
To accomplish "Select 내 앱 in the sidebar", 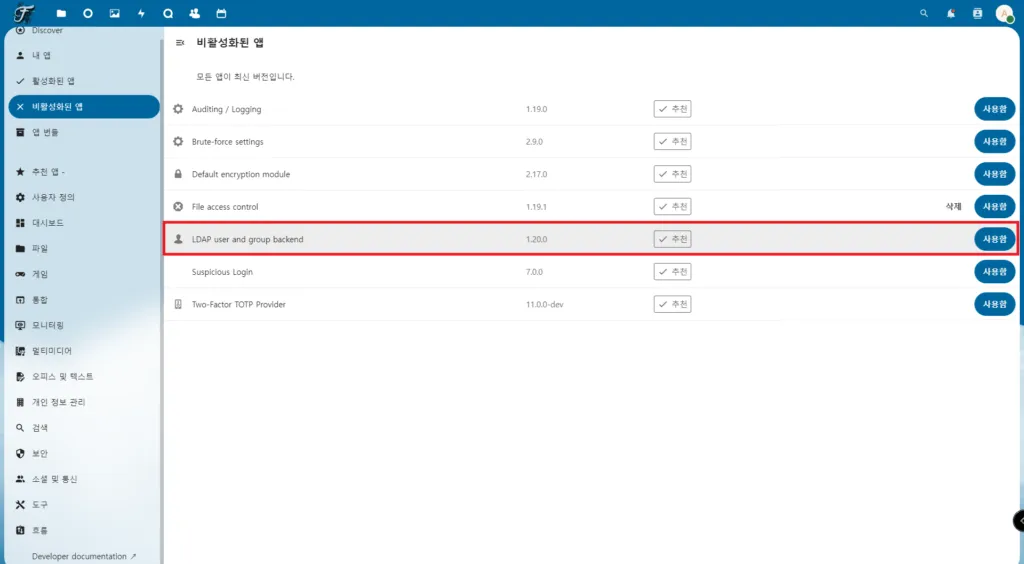I will pos(84,55).
